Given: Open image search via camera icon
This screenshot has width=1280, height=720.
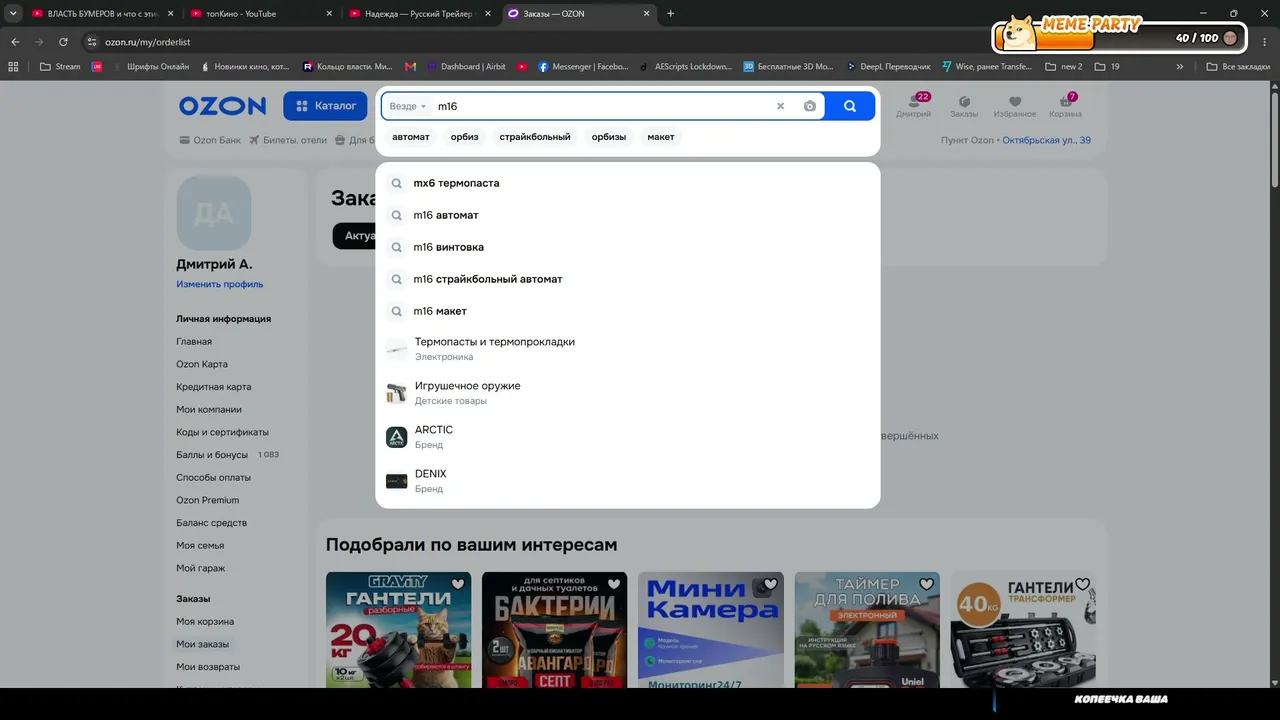Looking at the screenshot, I should [810, 106].
